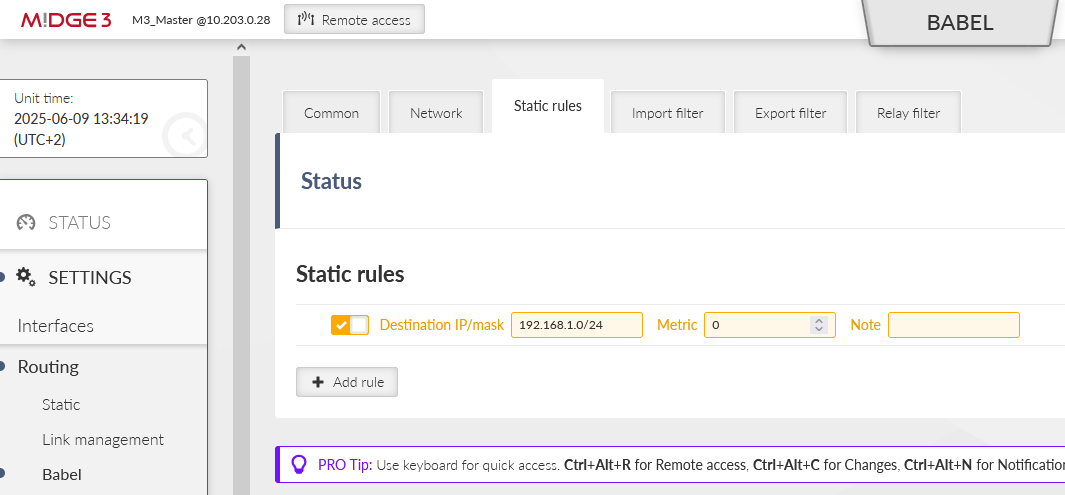Collapse the sidebar with the round arrow icon

tap(184, 136)
